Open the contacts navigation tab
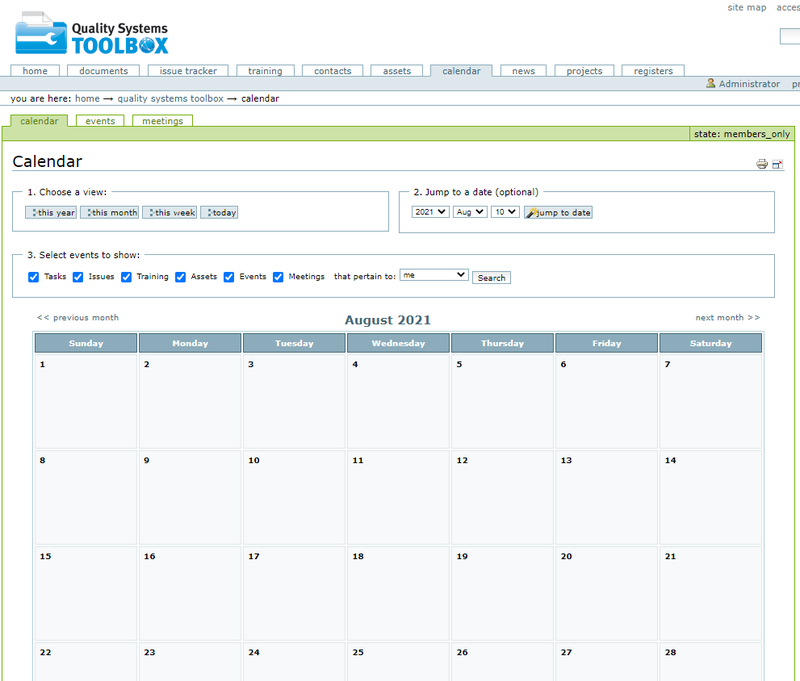This screenshot has width=800, height=681. pyautogui.click(x=333, y=71)
